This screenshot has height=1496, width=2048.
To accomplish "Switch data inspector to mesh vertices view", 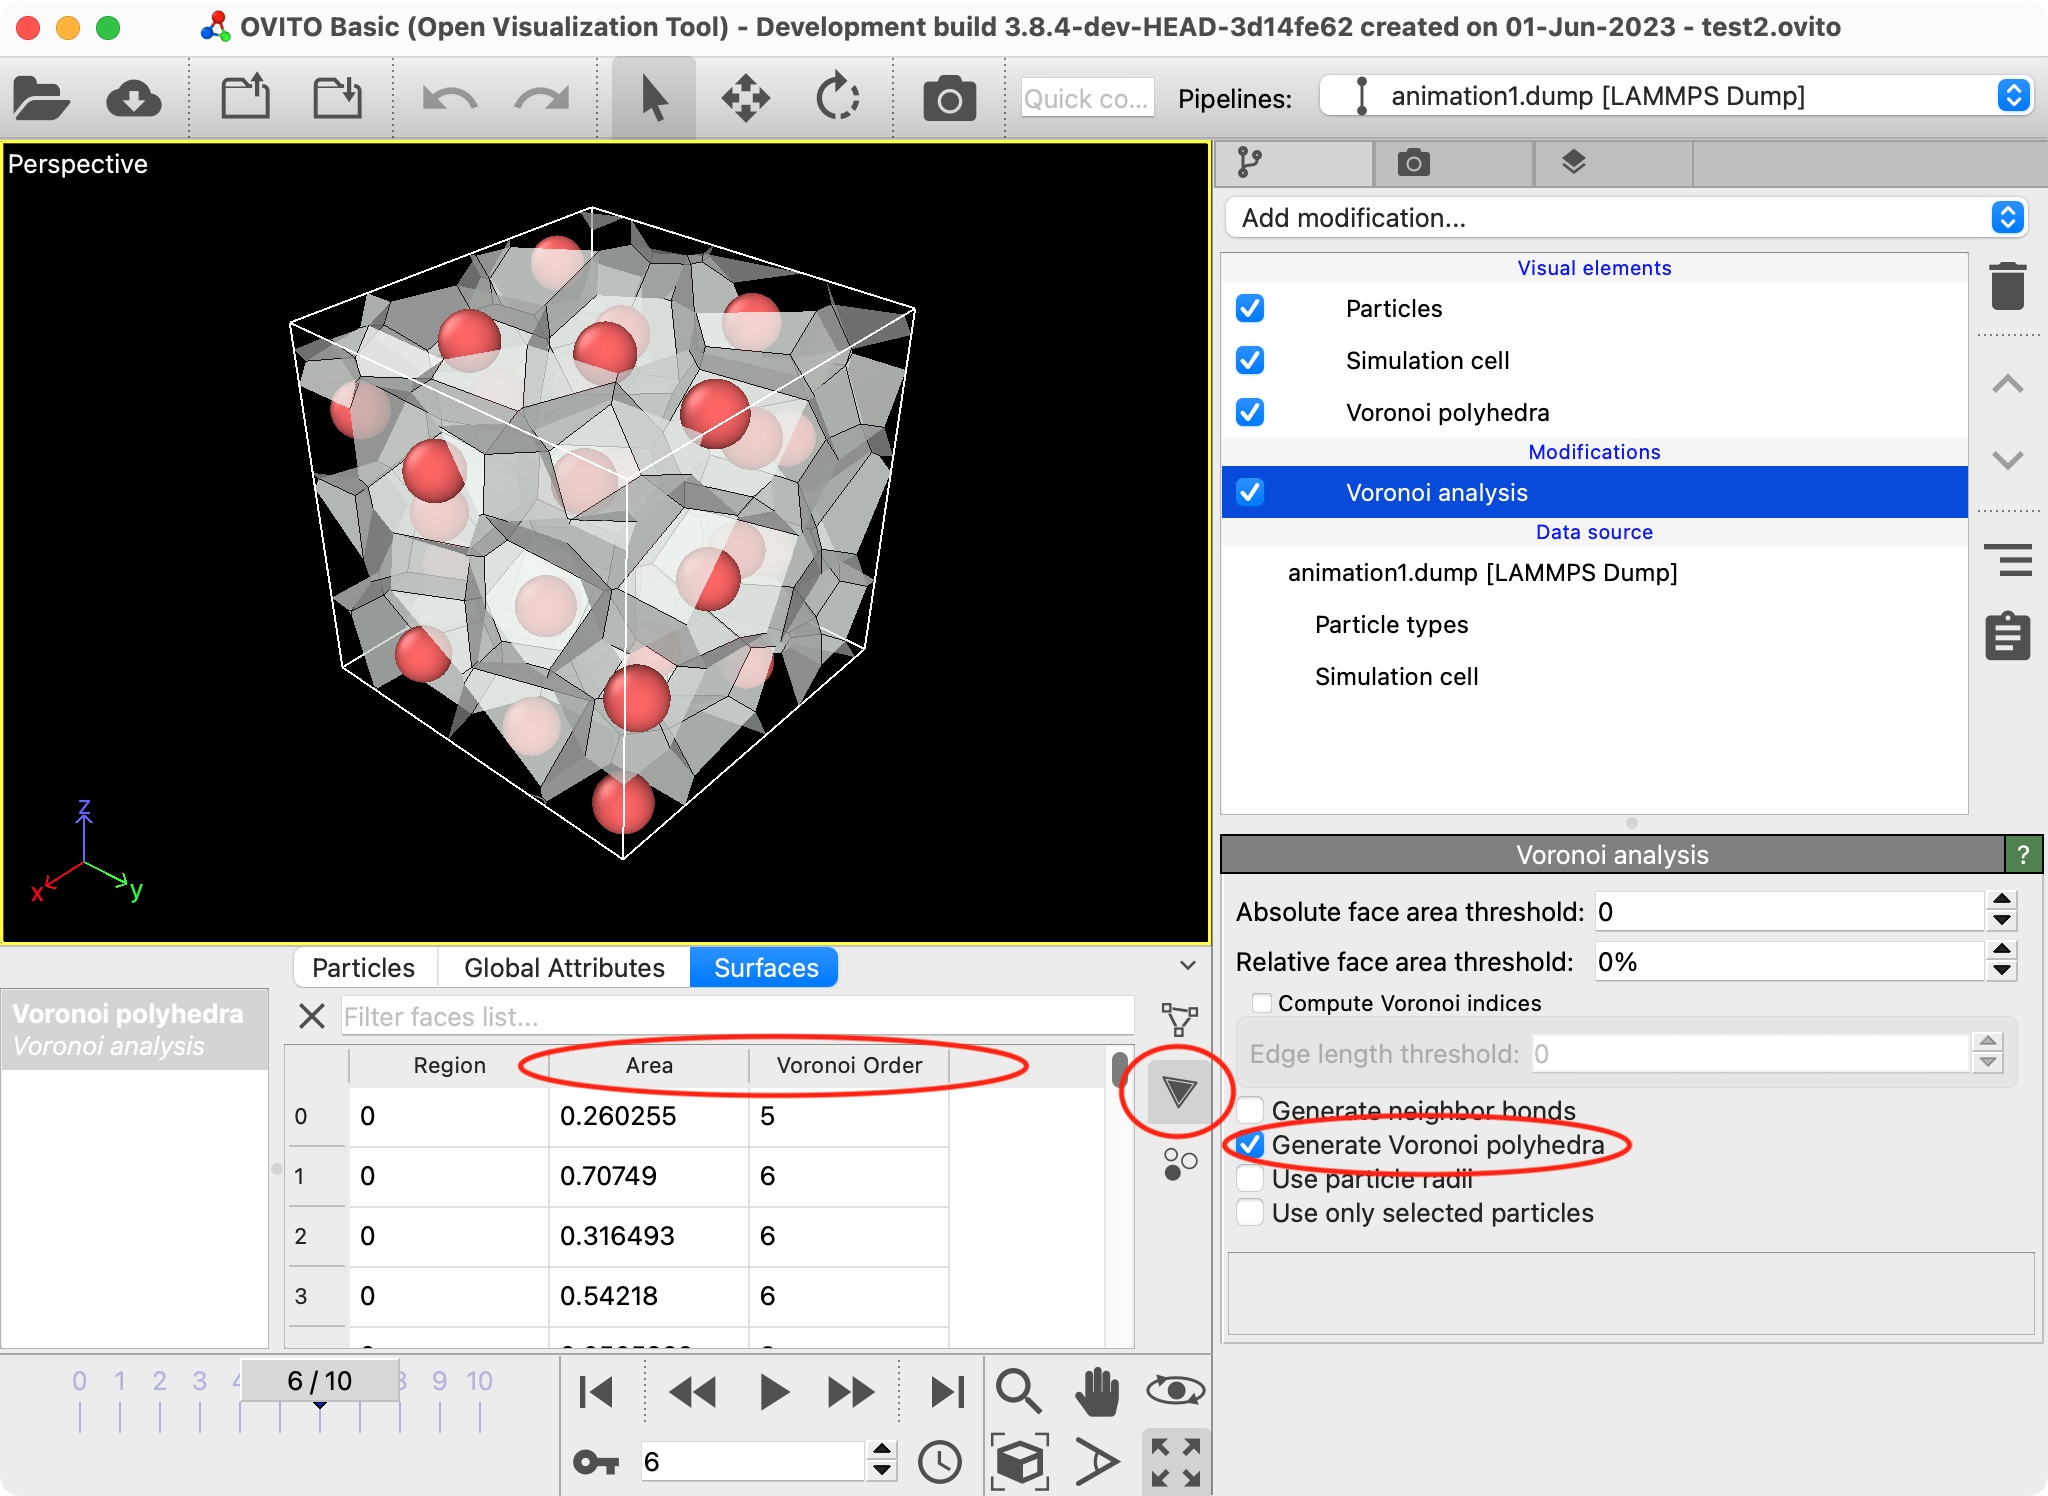I will (1178, 1019).
